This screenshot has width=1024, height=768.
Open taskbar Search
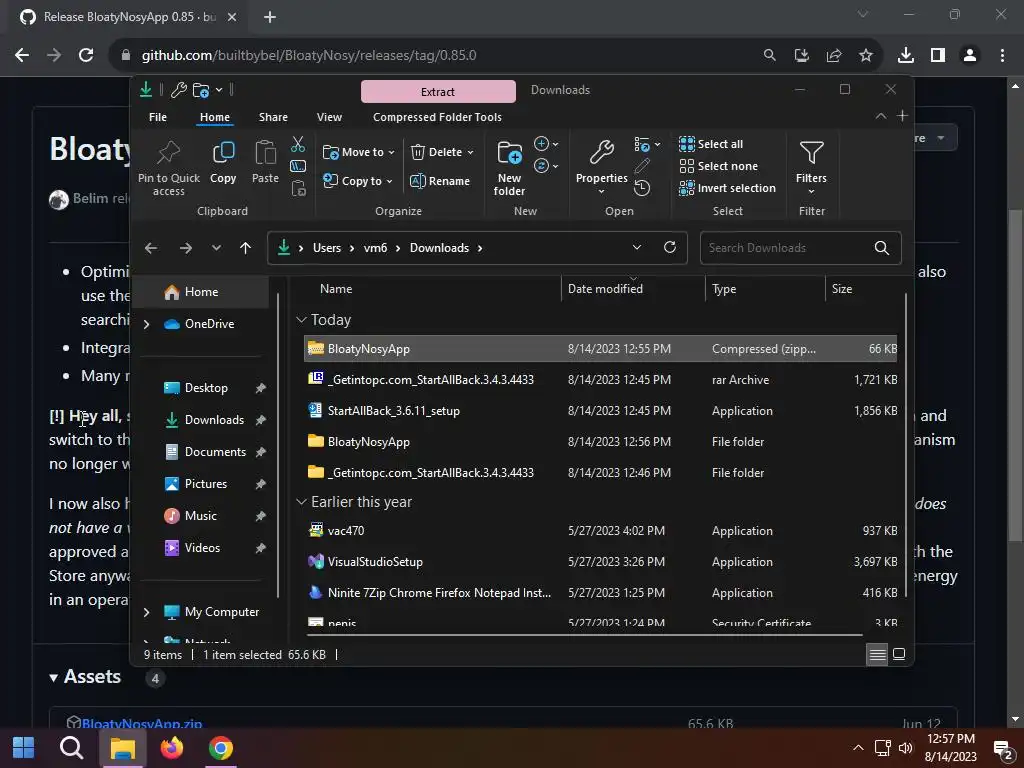[x=71, y=748]
